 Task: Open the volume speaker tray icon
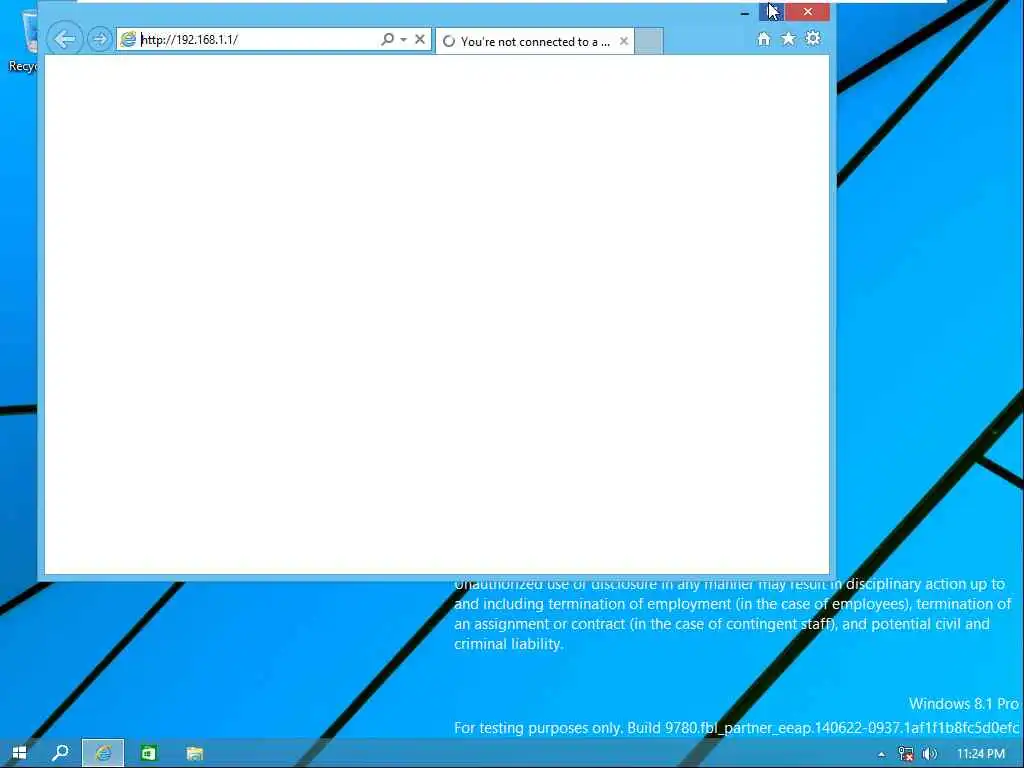(x=929, y=754)
